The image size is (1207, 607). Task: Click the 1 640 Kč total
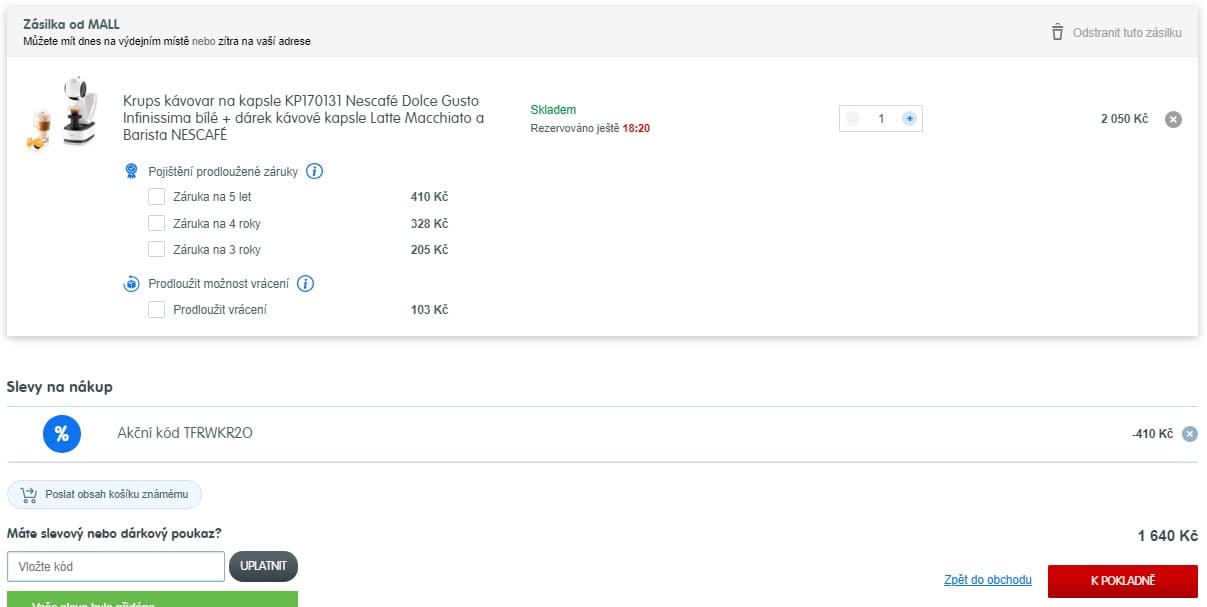(x=1167, y=536)
